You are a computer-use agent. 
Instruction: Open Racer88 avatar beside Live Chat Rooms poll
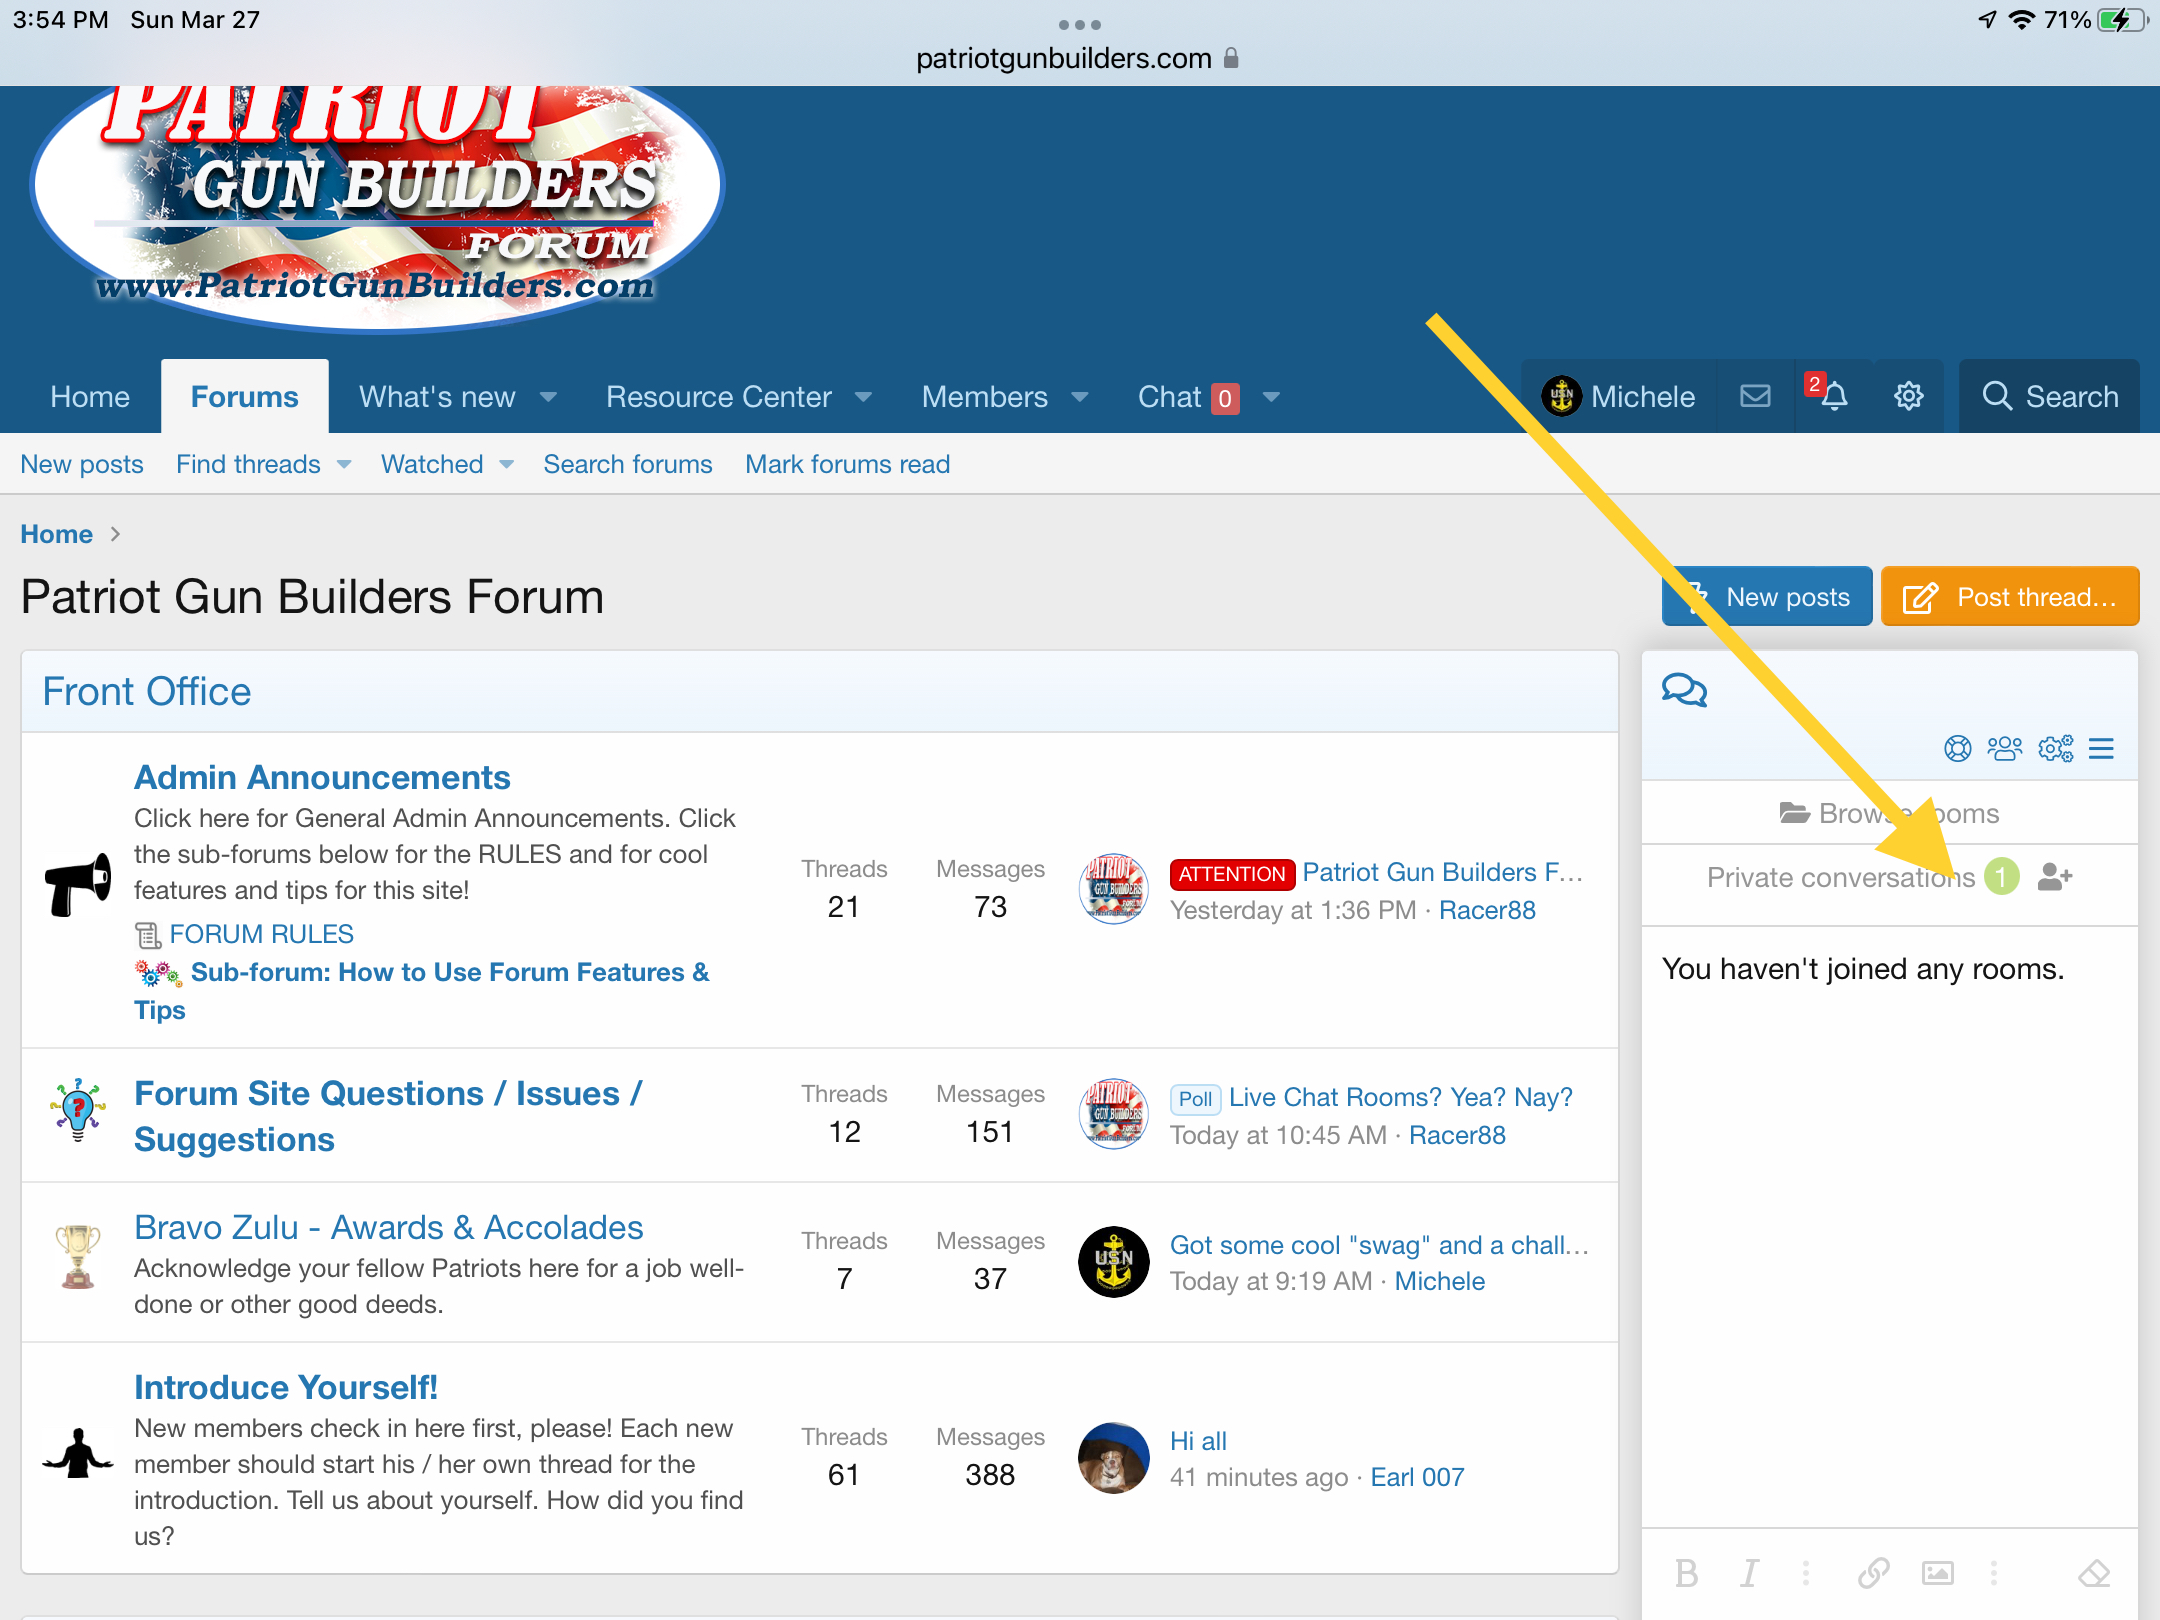[1113, 1114]
